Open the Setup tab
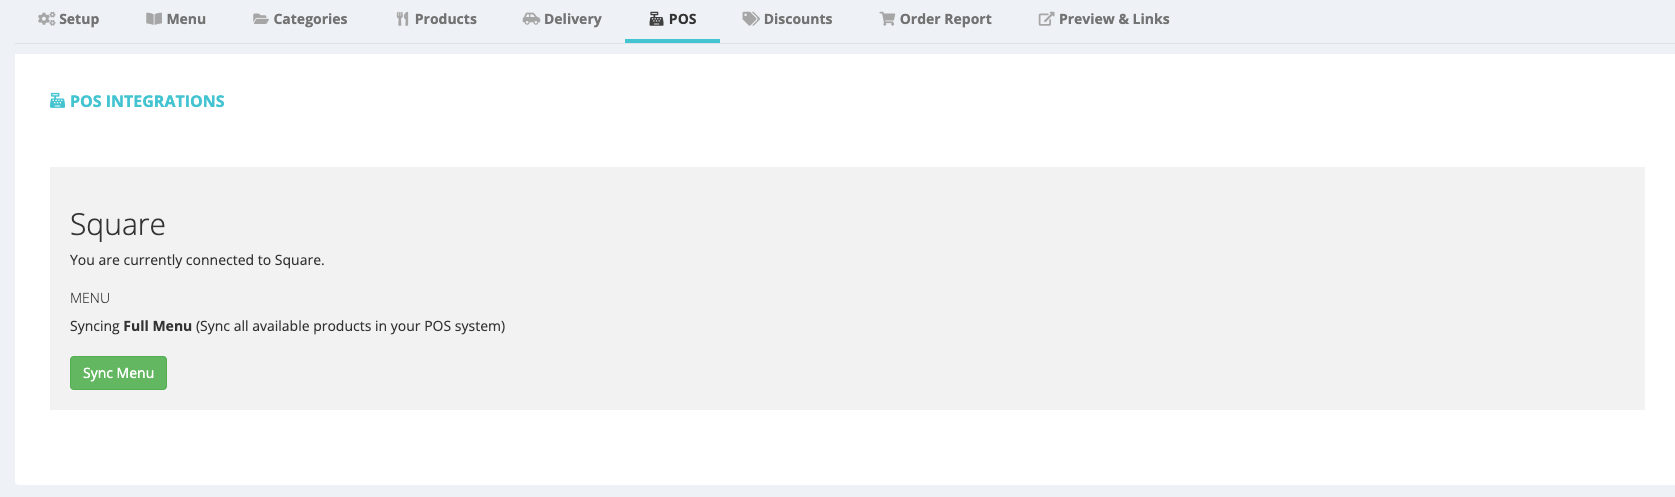The height and width of the screenshot is (497, 1675). pyautogui.click(x=68, y=19)
